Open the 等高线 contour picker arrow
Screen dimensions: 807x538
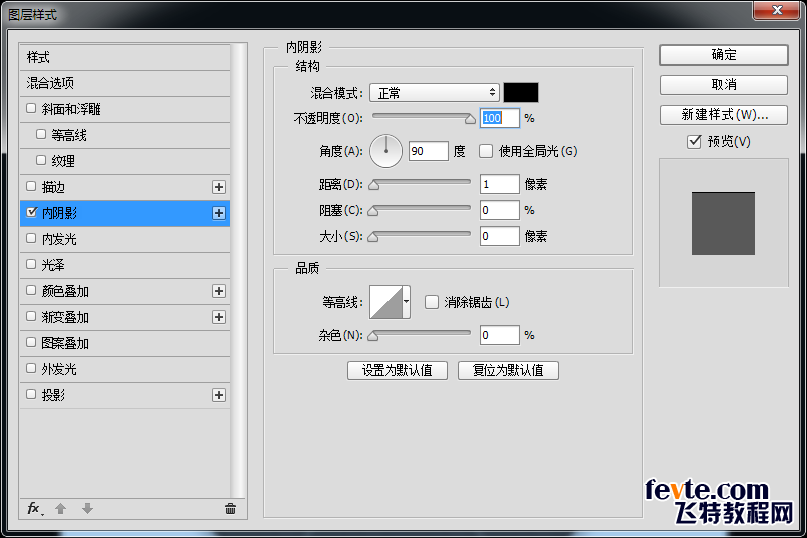pos(407,302)
